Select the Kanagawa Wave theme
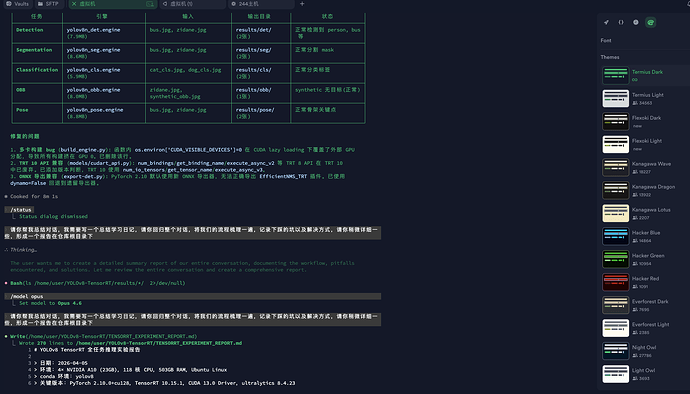 click(x=645, y=167)
